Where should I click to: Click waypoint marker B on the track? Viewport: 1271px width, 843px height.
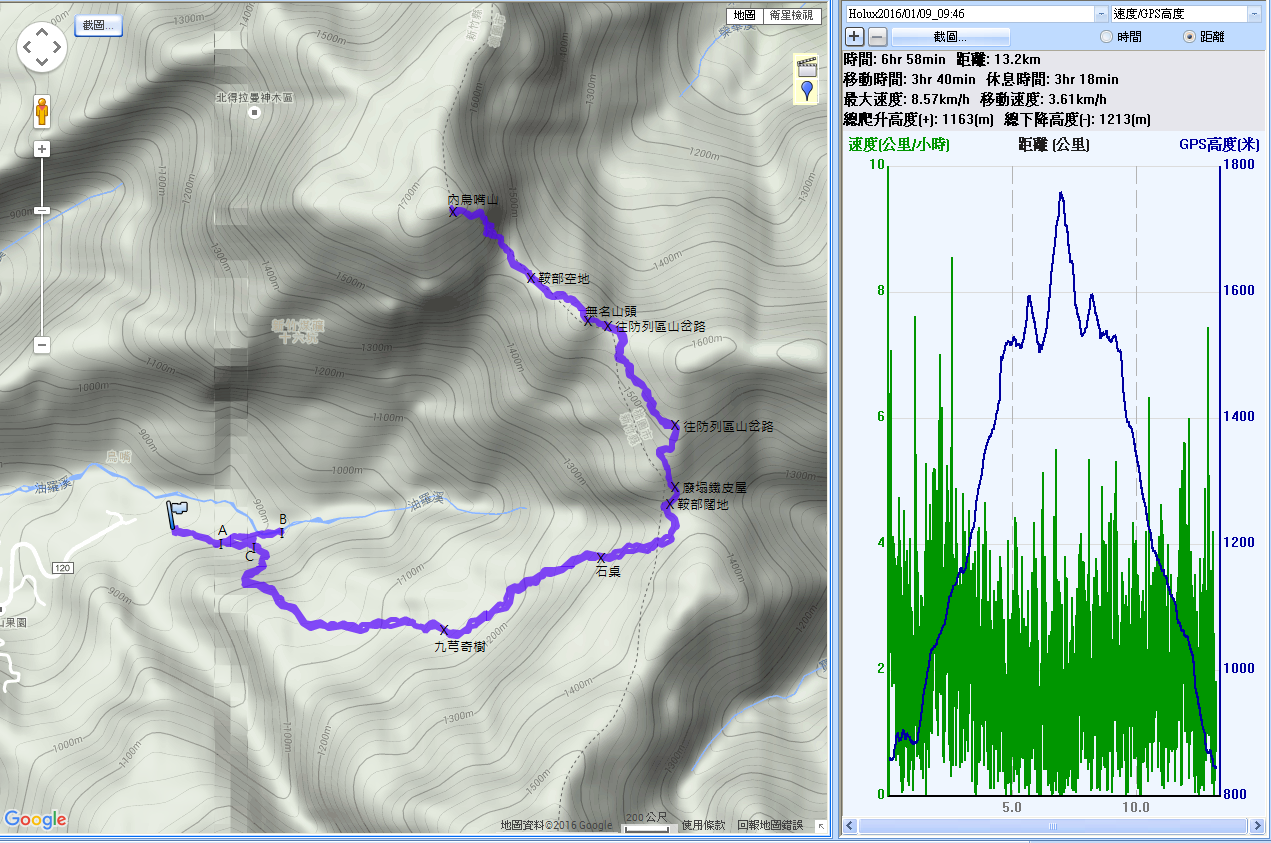click(x=281, y=532)
